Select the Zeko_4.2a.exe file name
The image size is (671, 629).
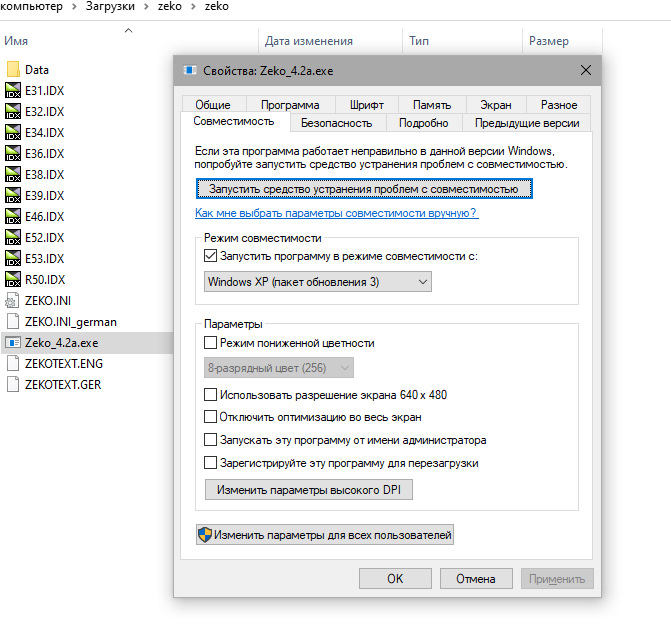point(62,343)
